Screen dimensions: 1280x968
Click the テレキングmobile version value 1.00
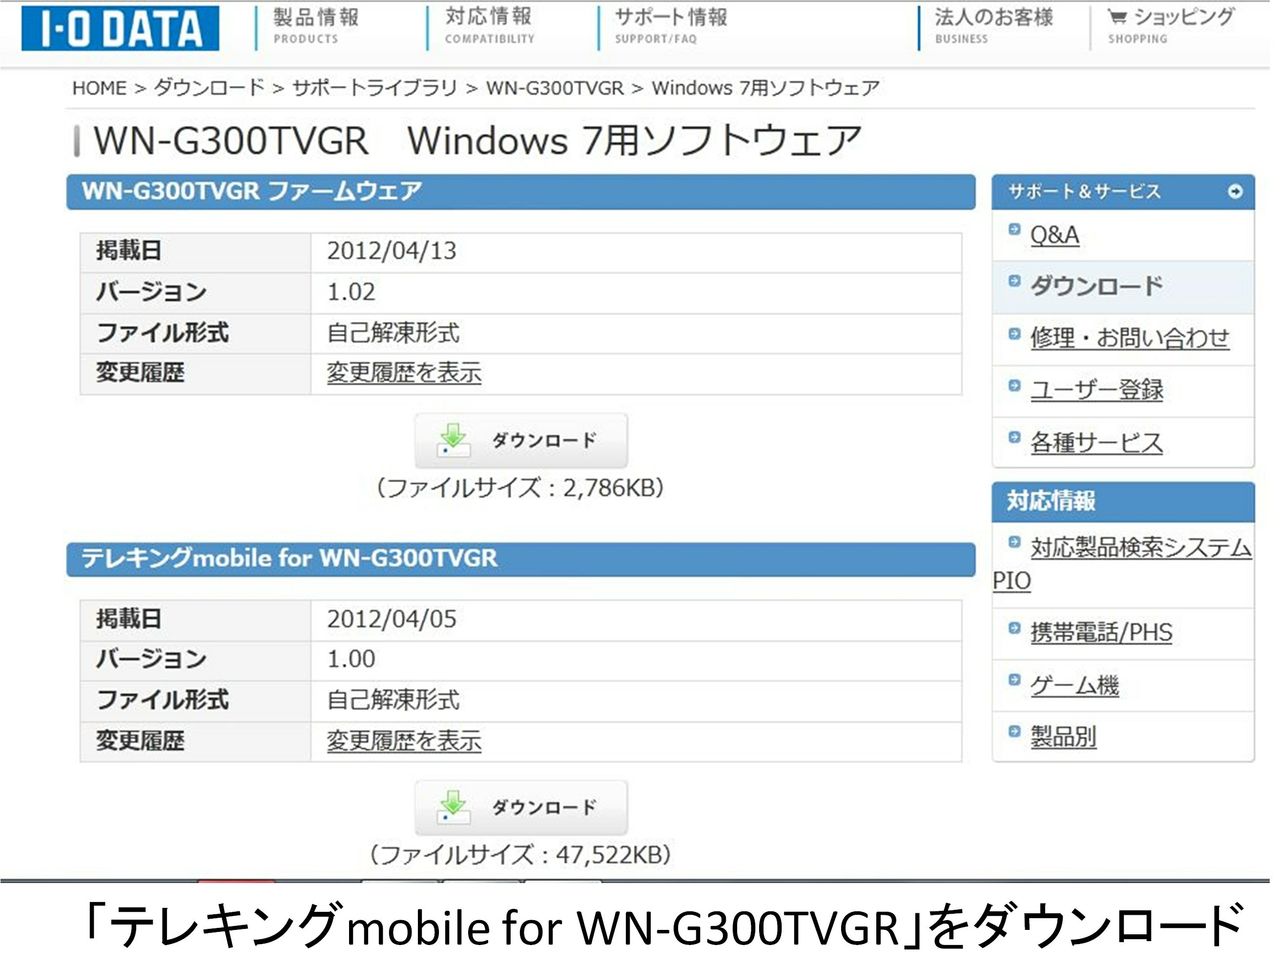(351, 659)
